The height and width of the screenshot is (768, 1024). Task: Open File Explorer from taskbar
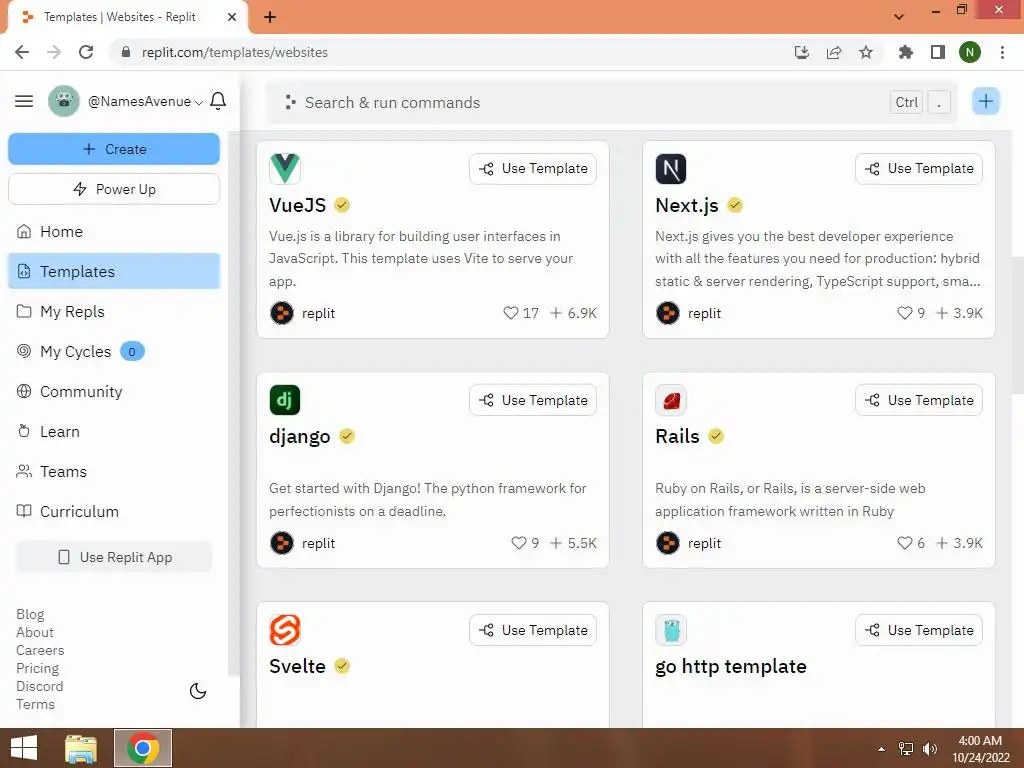81,748
